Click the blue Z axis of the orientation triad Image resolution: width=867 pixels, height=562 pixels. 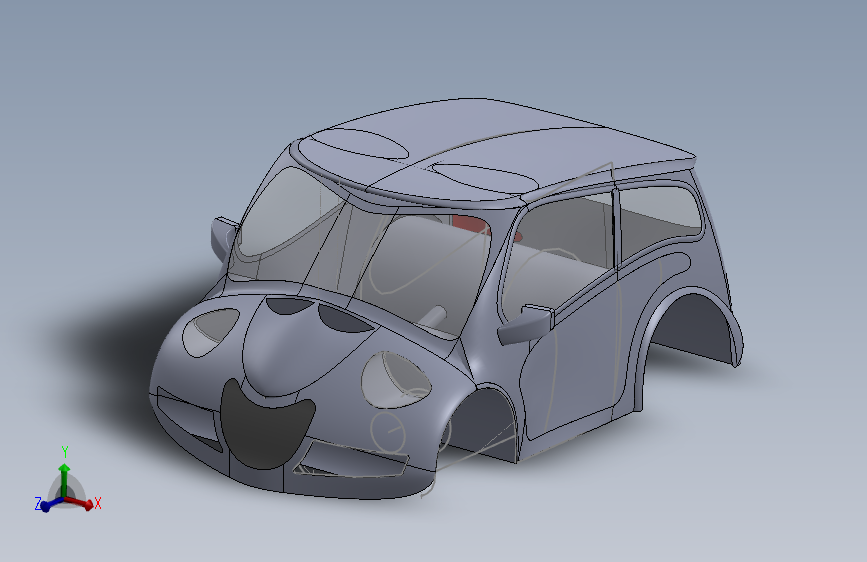click(51, 504)
